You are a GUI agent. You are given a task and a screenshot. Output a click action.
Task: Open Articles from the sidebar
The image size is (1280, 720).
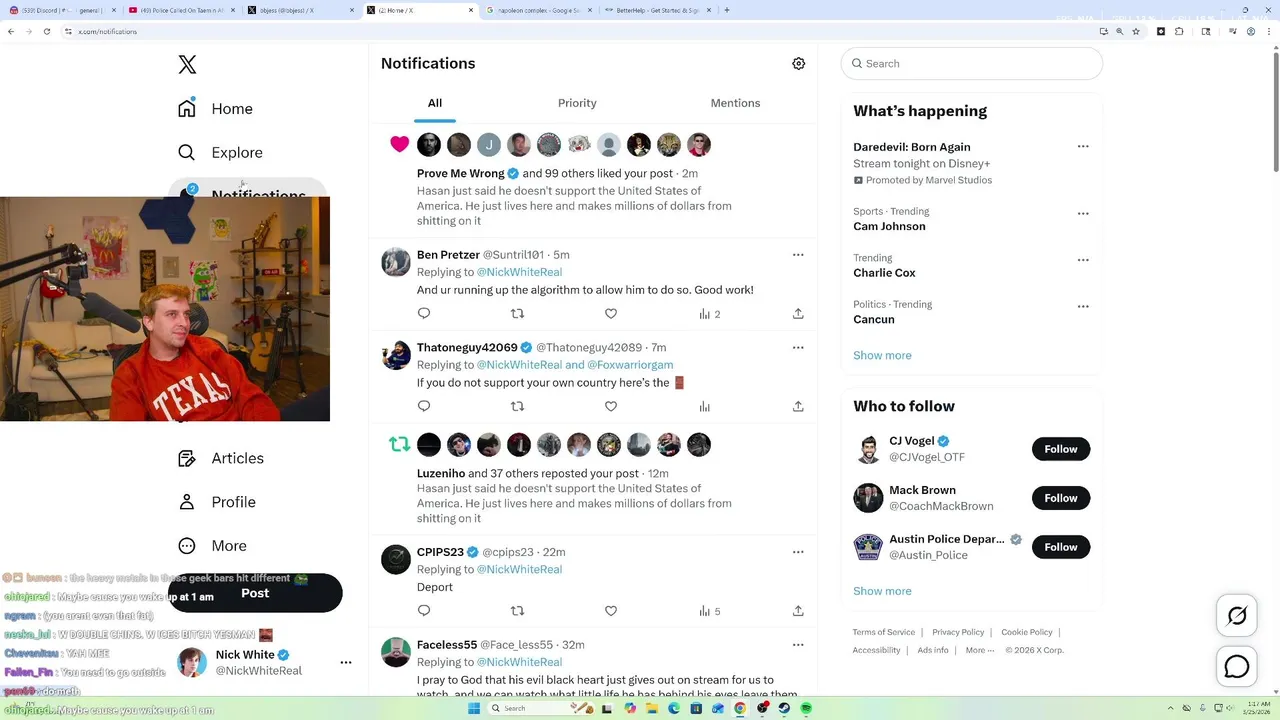[221, 458]
